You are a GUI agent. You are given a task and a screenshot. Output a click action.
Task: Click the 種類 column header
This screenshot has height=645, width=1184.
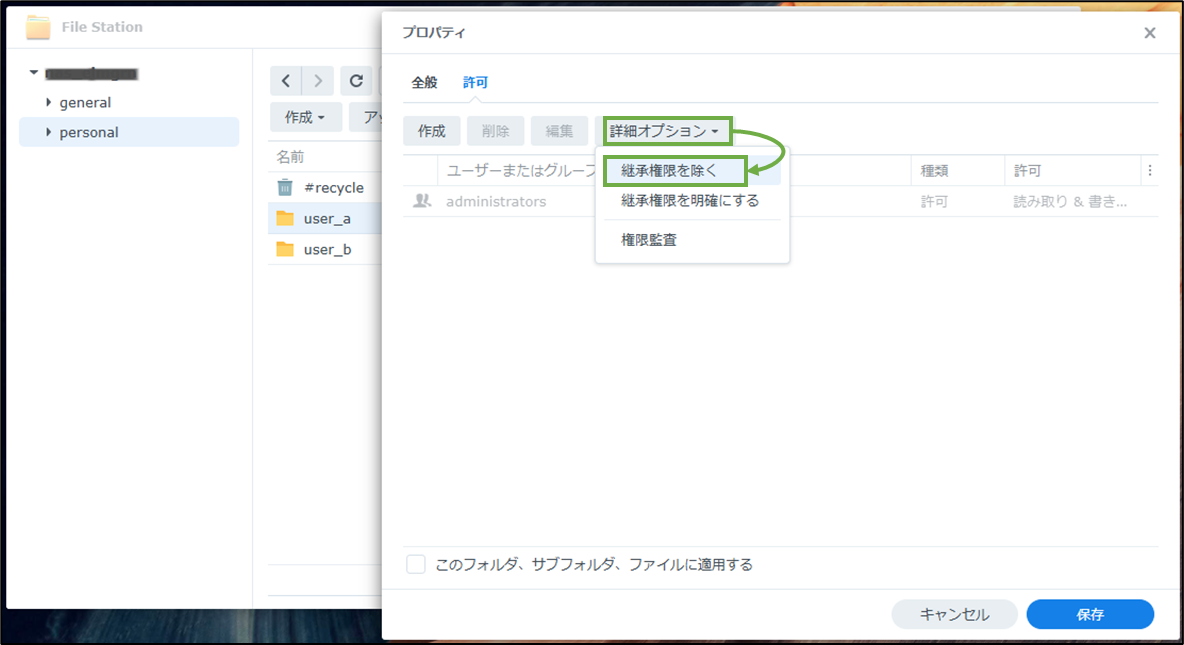pos(957,171)
